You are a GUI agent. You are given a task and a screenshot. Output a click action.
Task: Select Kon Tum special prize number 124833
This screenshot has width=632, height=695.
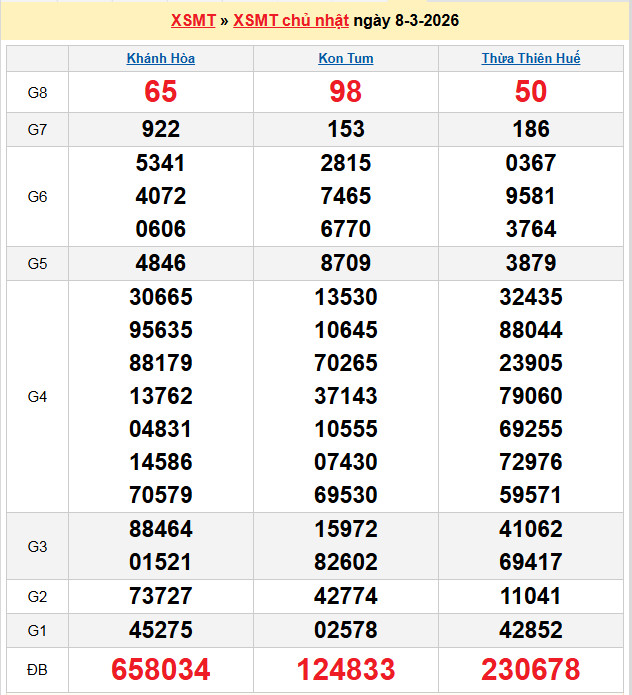click(x=345, y=669)
